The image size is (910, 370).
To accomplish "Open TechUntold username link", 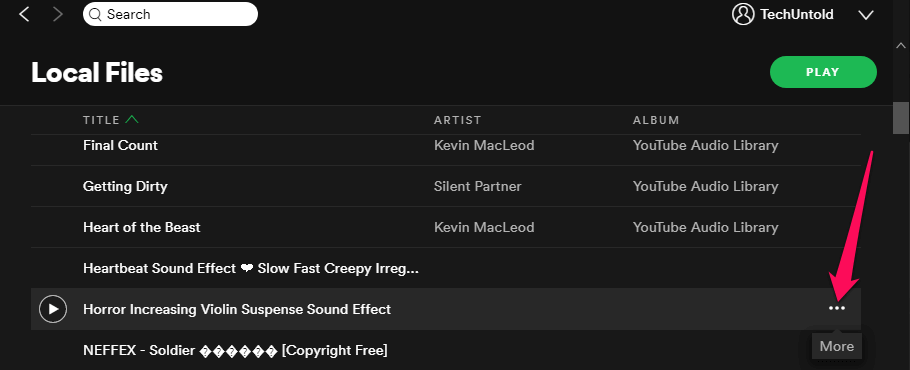I will tap(797, 14).
